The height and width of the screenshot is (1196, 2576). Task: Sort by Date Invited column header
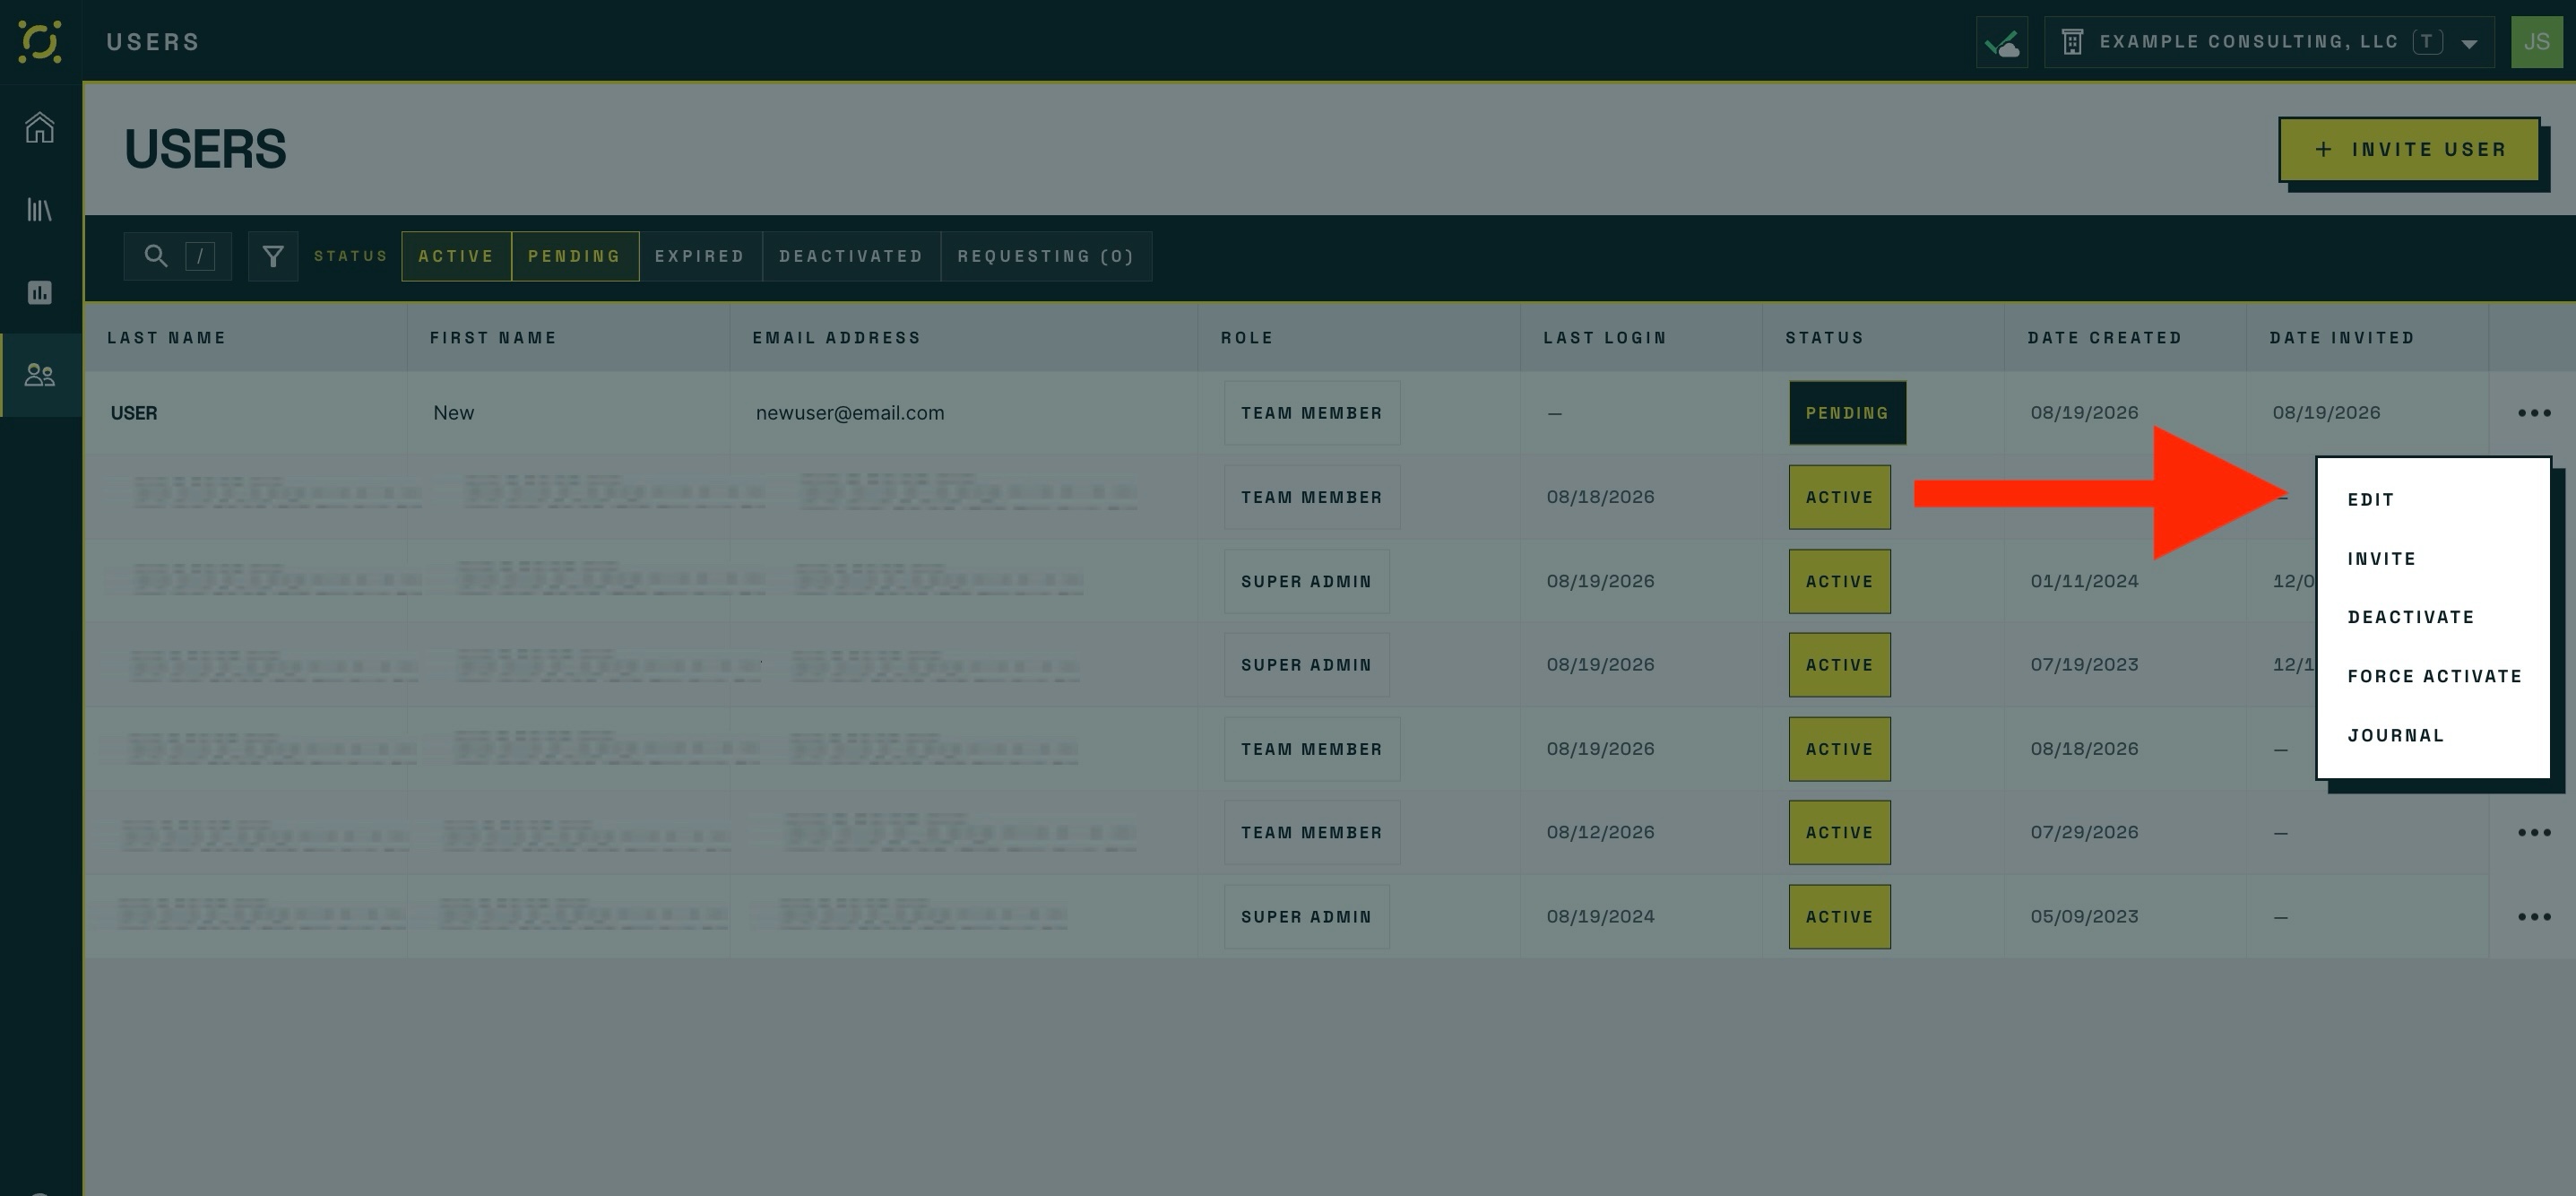point(2342,338)
